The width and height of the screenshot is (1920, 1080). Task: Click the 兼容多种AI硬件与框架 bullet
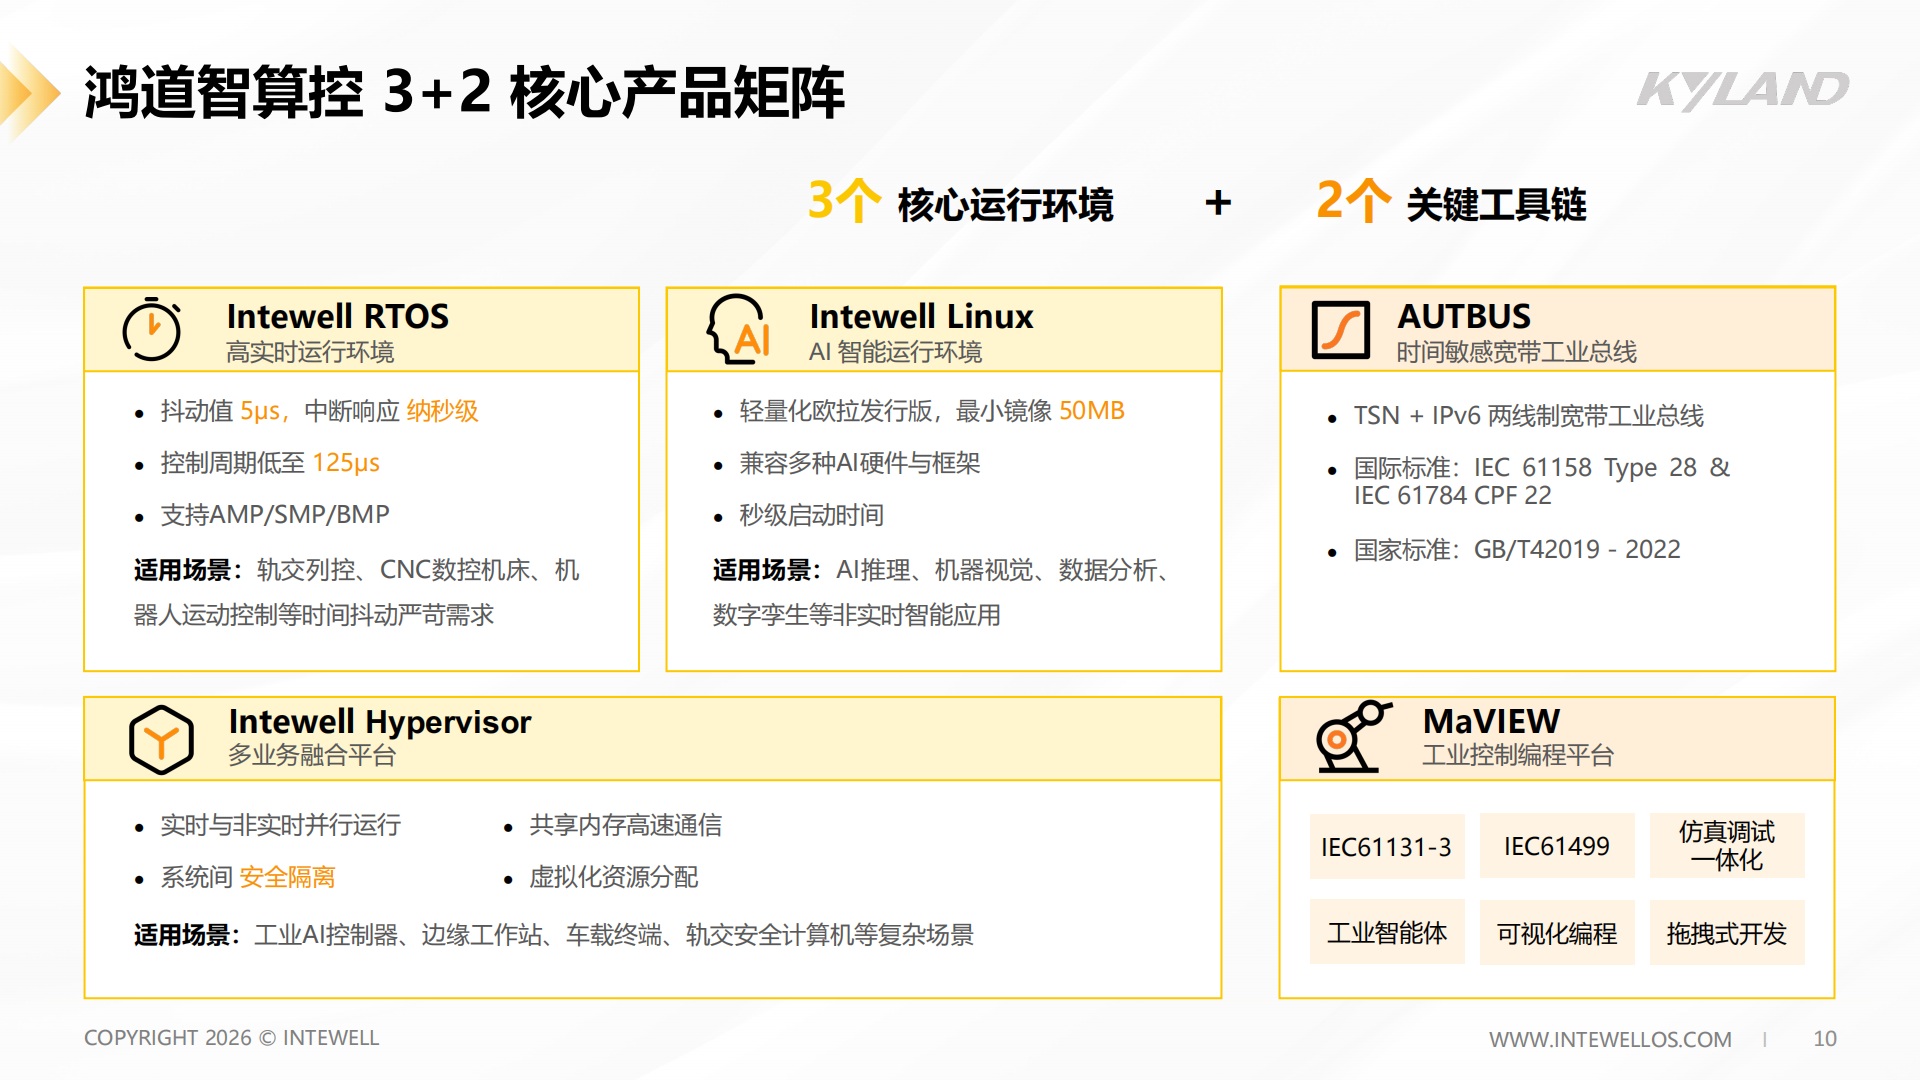click(x=860, y=462)
